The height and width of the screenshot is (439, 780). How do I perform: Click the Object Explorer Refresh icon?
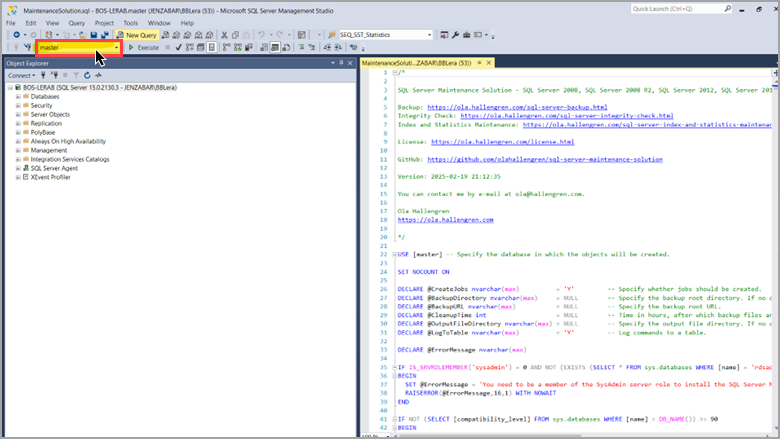(x=87, y=75)
